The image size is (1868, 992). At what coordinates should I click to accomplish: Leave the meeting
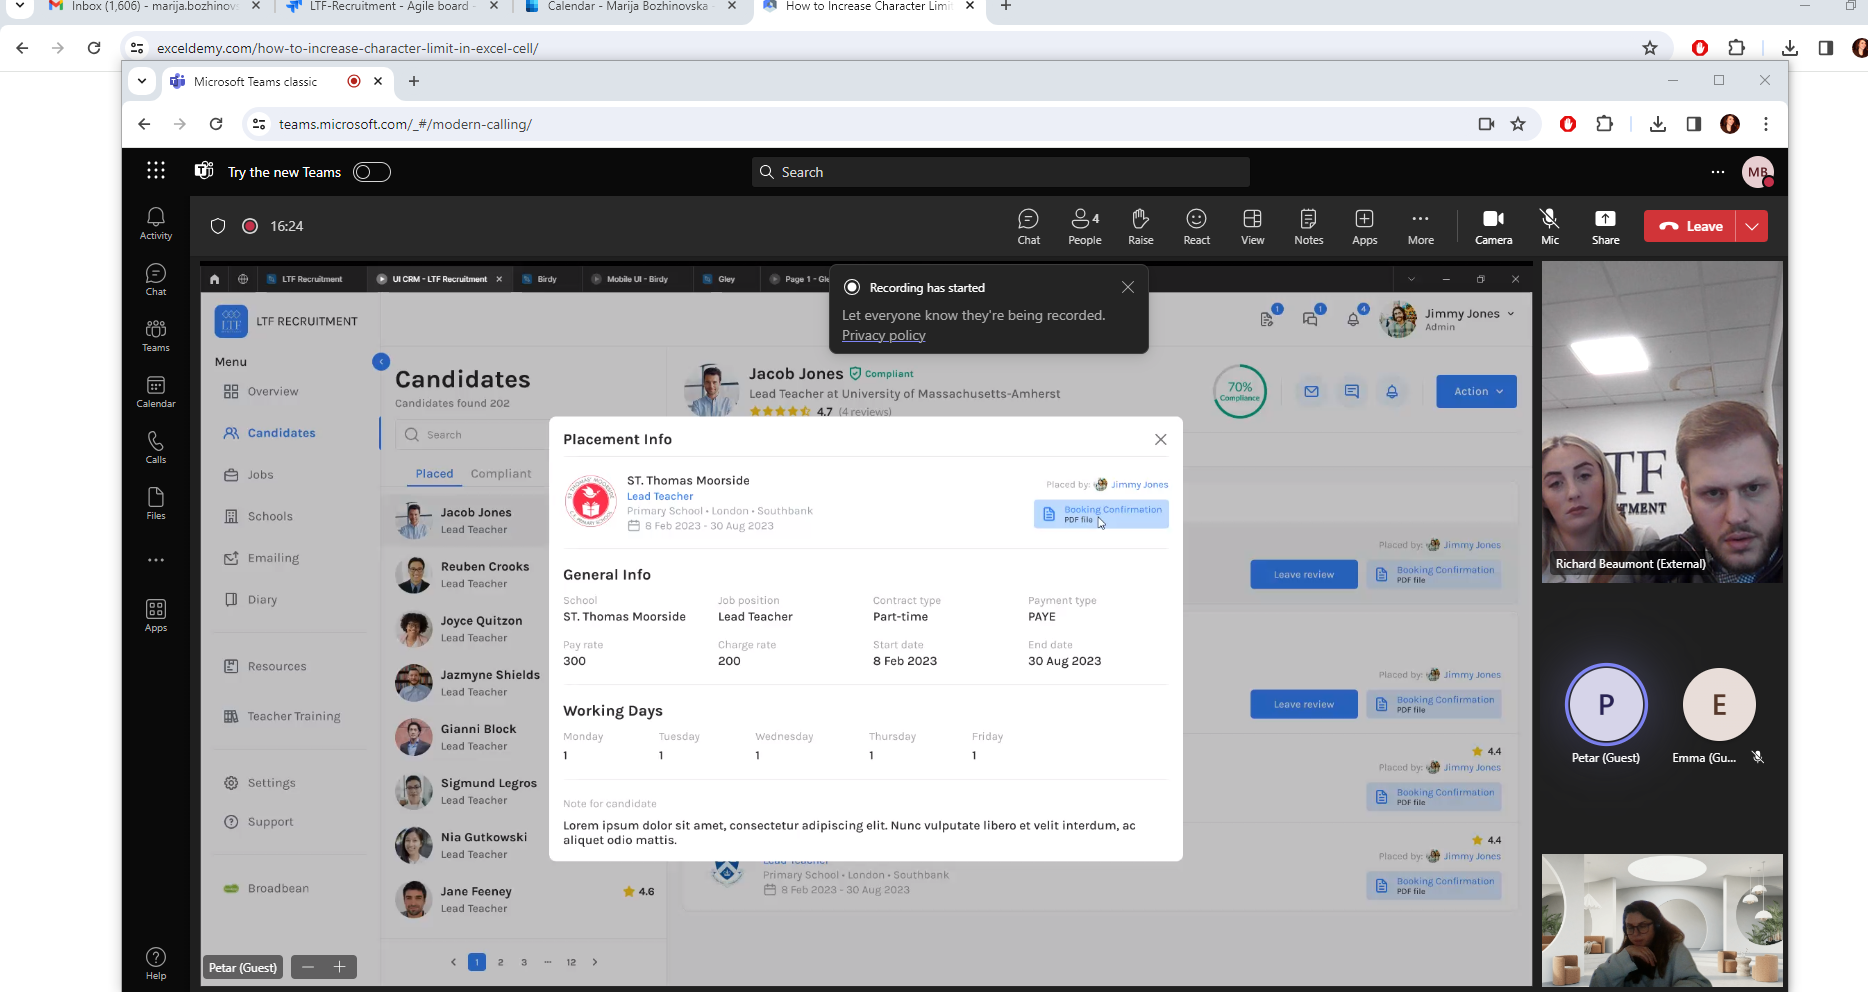point(1691,226)
